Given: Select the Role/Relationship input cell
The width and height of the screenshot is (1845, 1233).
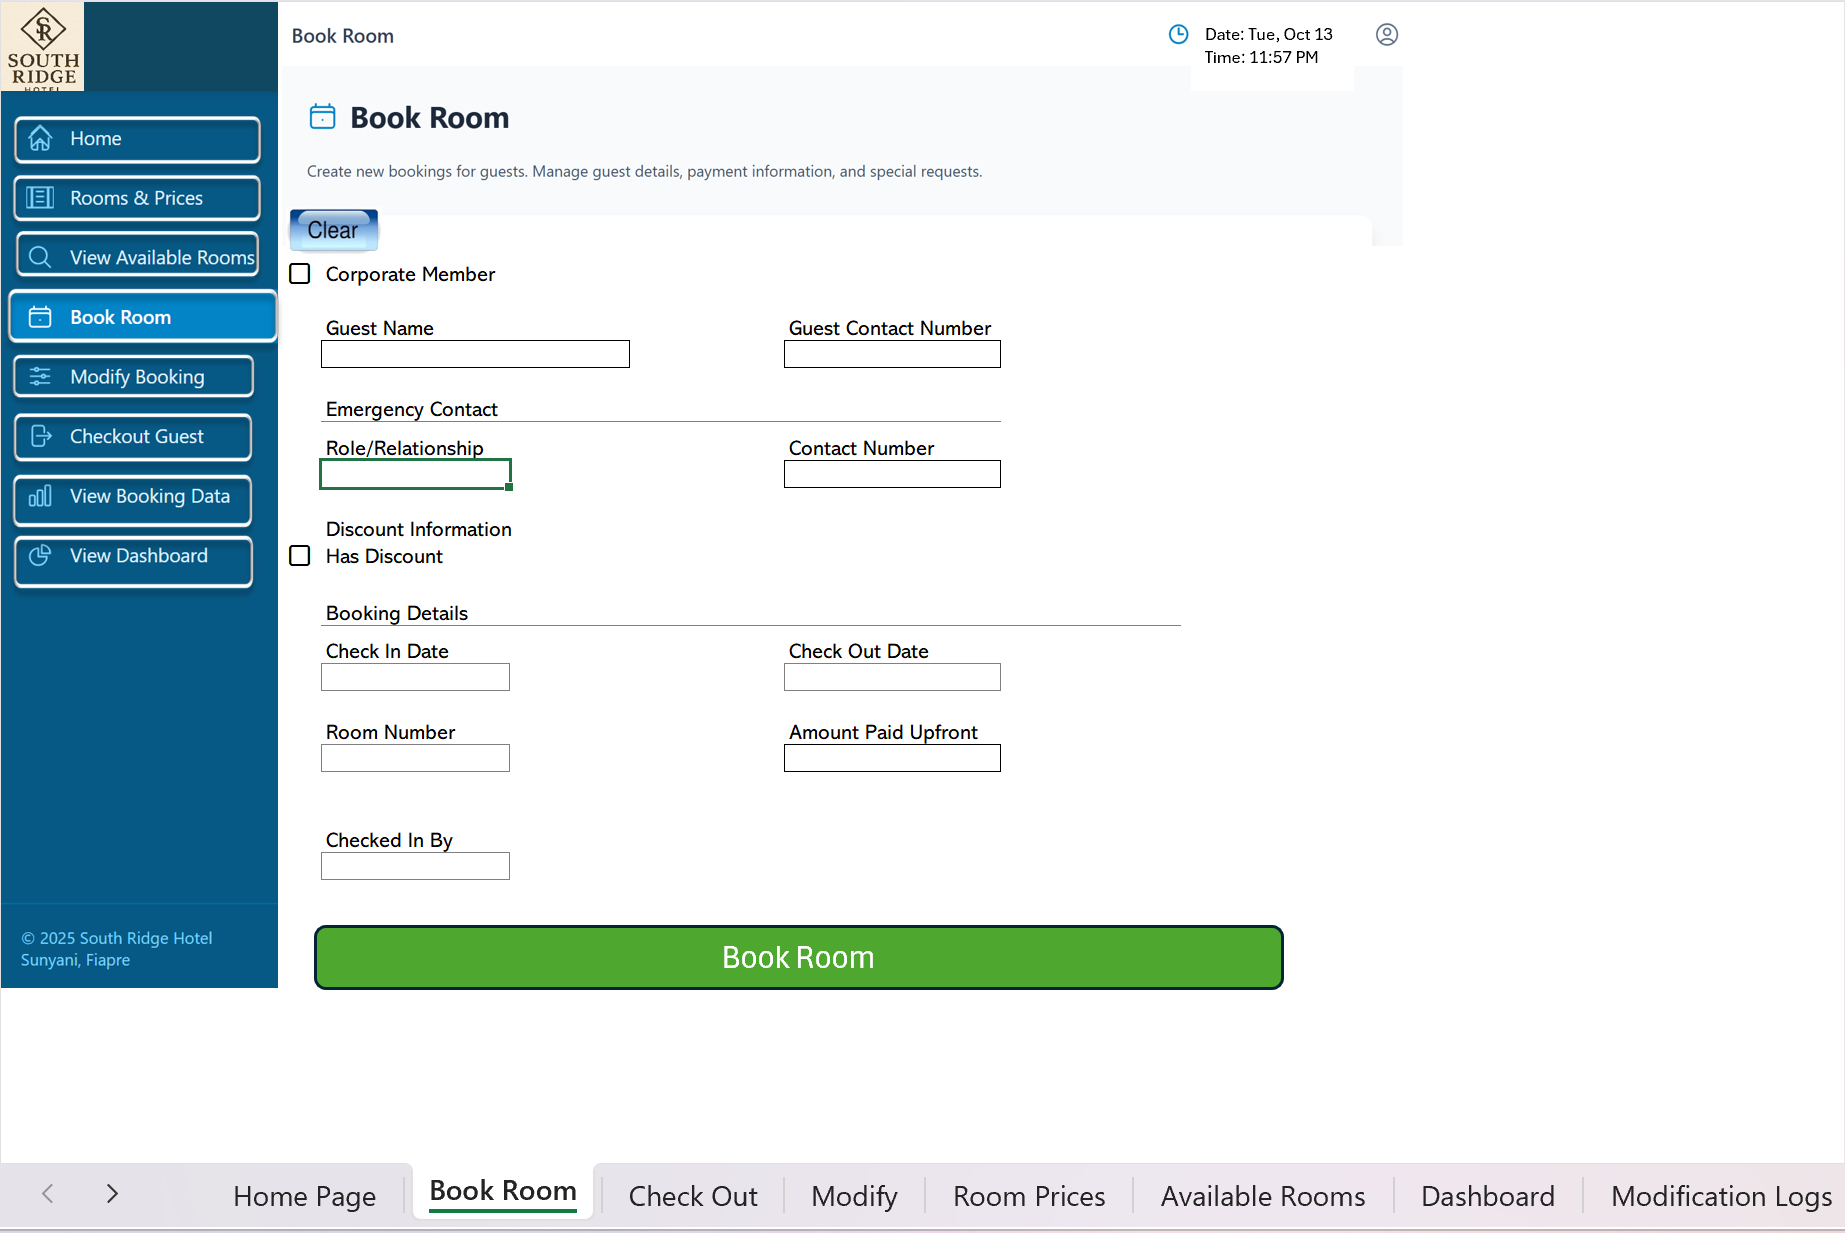Looking at the screenshot, I should tap(415, 474).
